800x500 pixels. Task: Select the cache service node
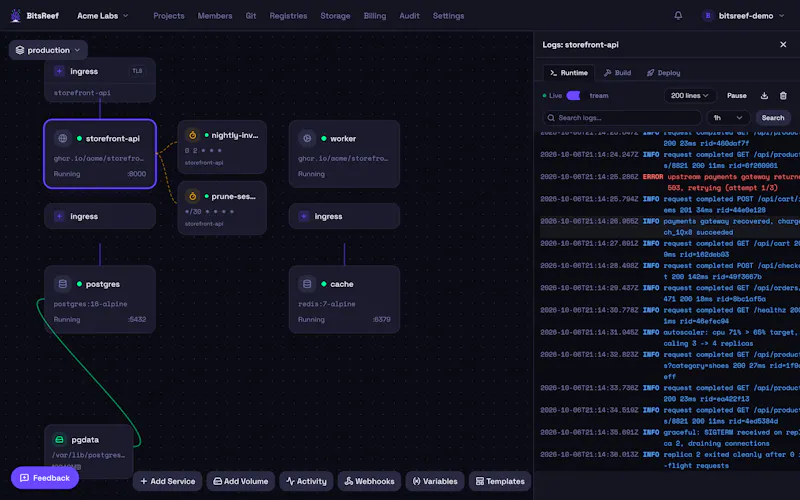[x=344, y=299]
